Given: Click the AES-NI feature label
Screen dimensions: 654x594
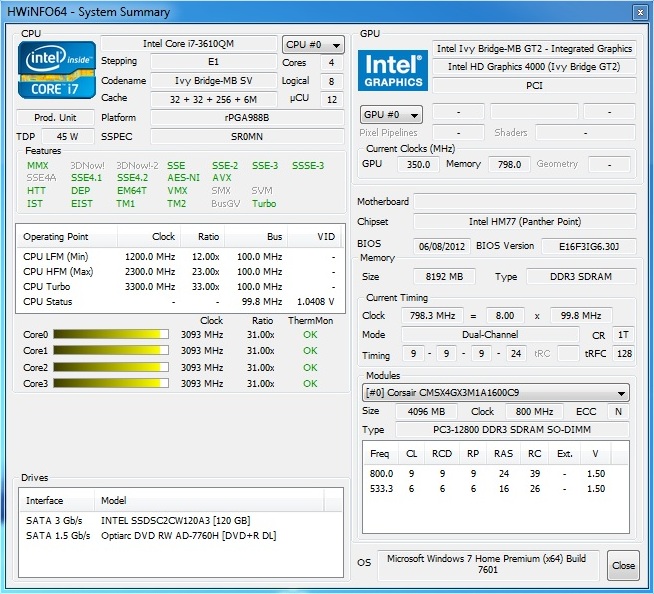Looking at the screenshot, I should click(183, 178).
